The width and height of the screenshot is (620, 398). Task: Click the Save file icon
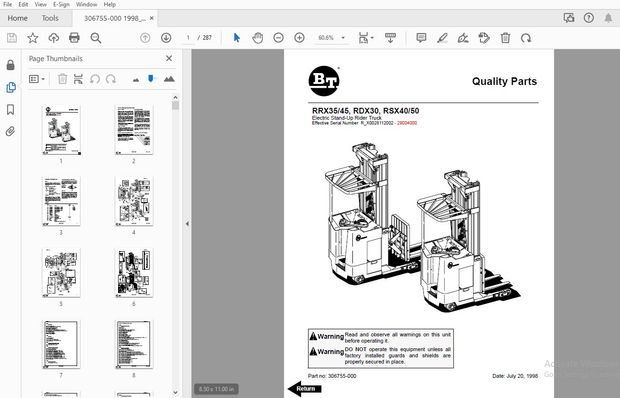pyautogui.click(x=12, y=38)
